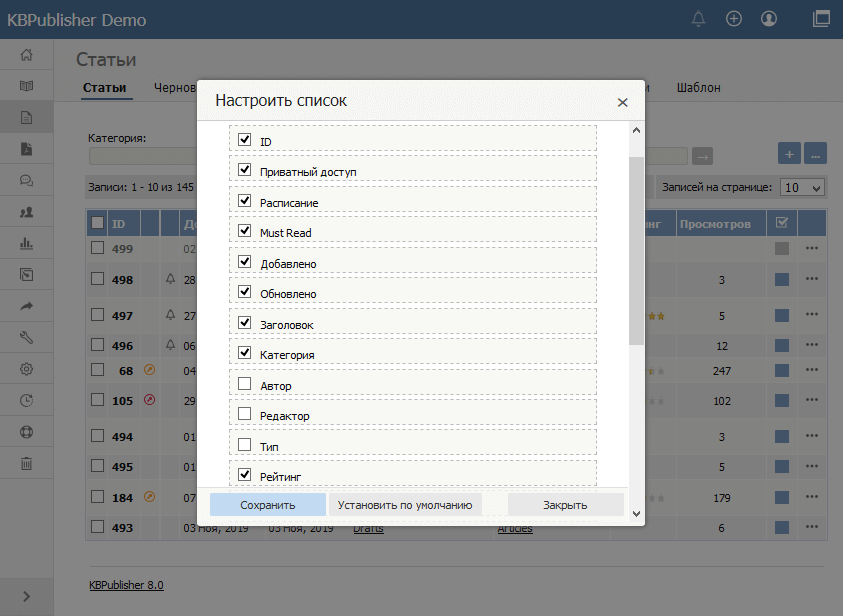Expand the left sidebar with the arrow

pos(26,596)
